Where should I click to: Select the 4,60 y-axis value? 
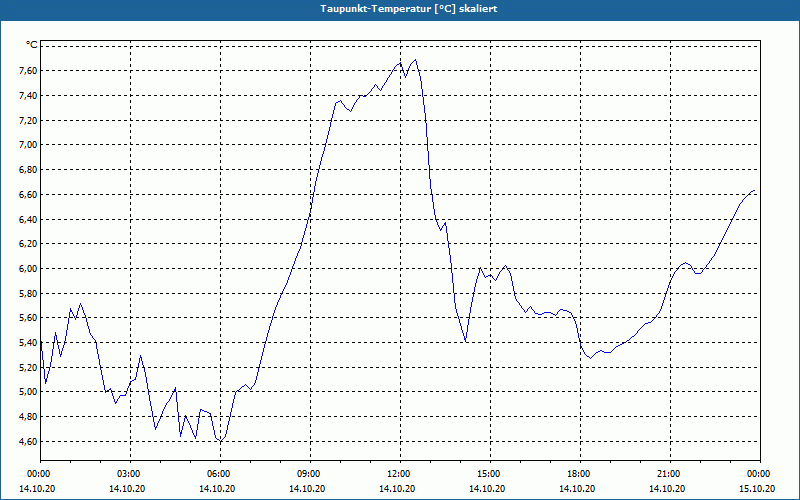point(28,441)
